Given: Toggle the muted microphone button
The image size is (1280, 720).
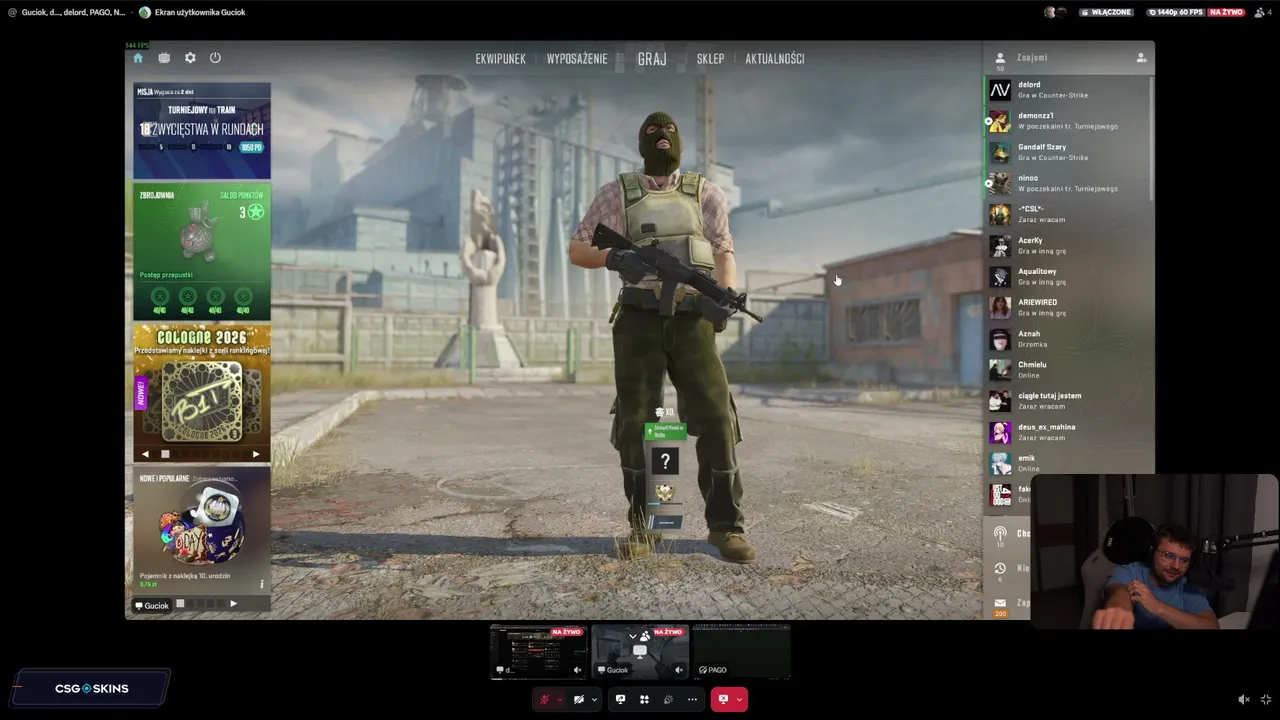Looking at the screenshot, I should click(544, 699).
